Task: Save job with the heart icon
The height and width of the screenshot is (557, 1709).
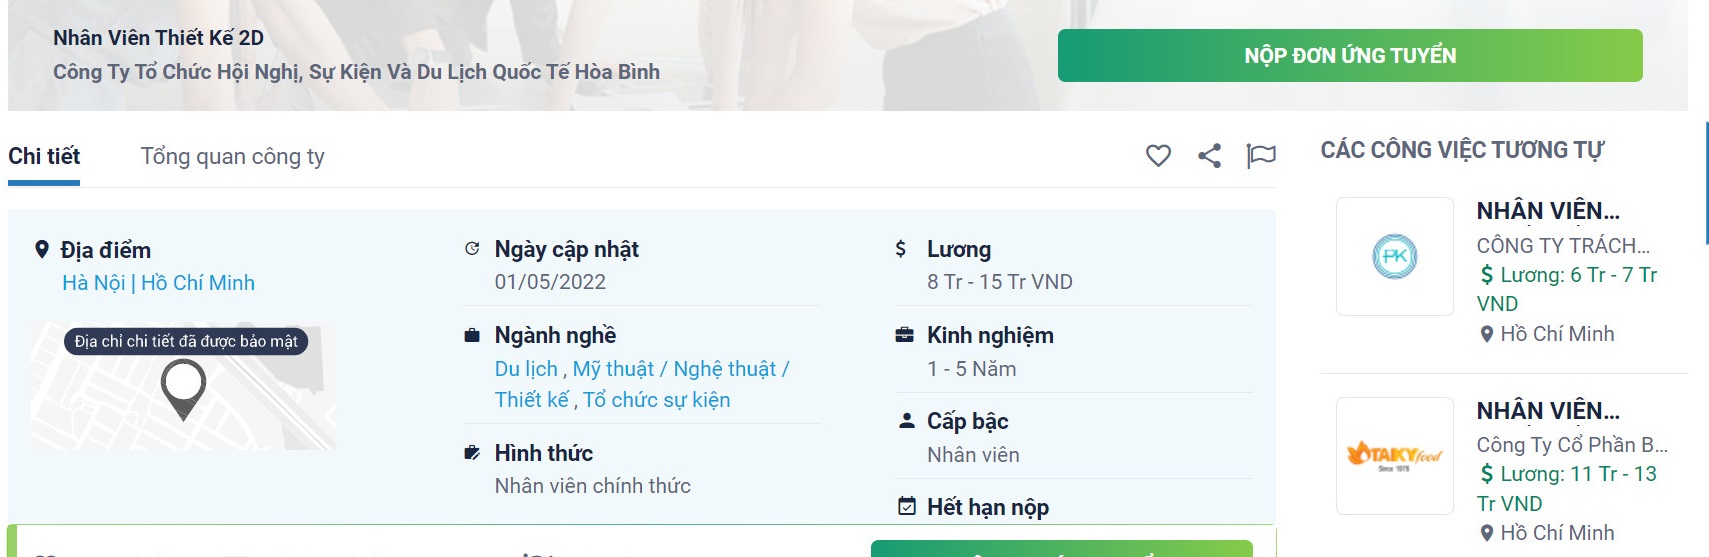Action: coord(1158,156)
